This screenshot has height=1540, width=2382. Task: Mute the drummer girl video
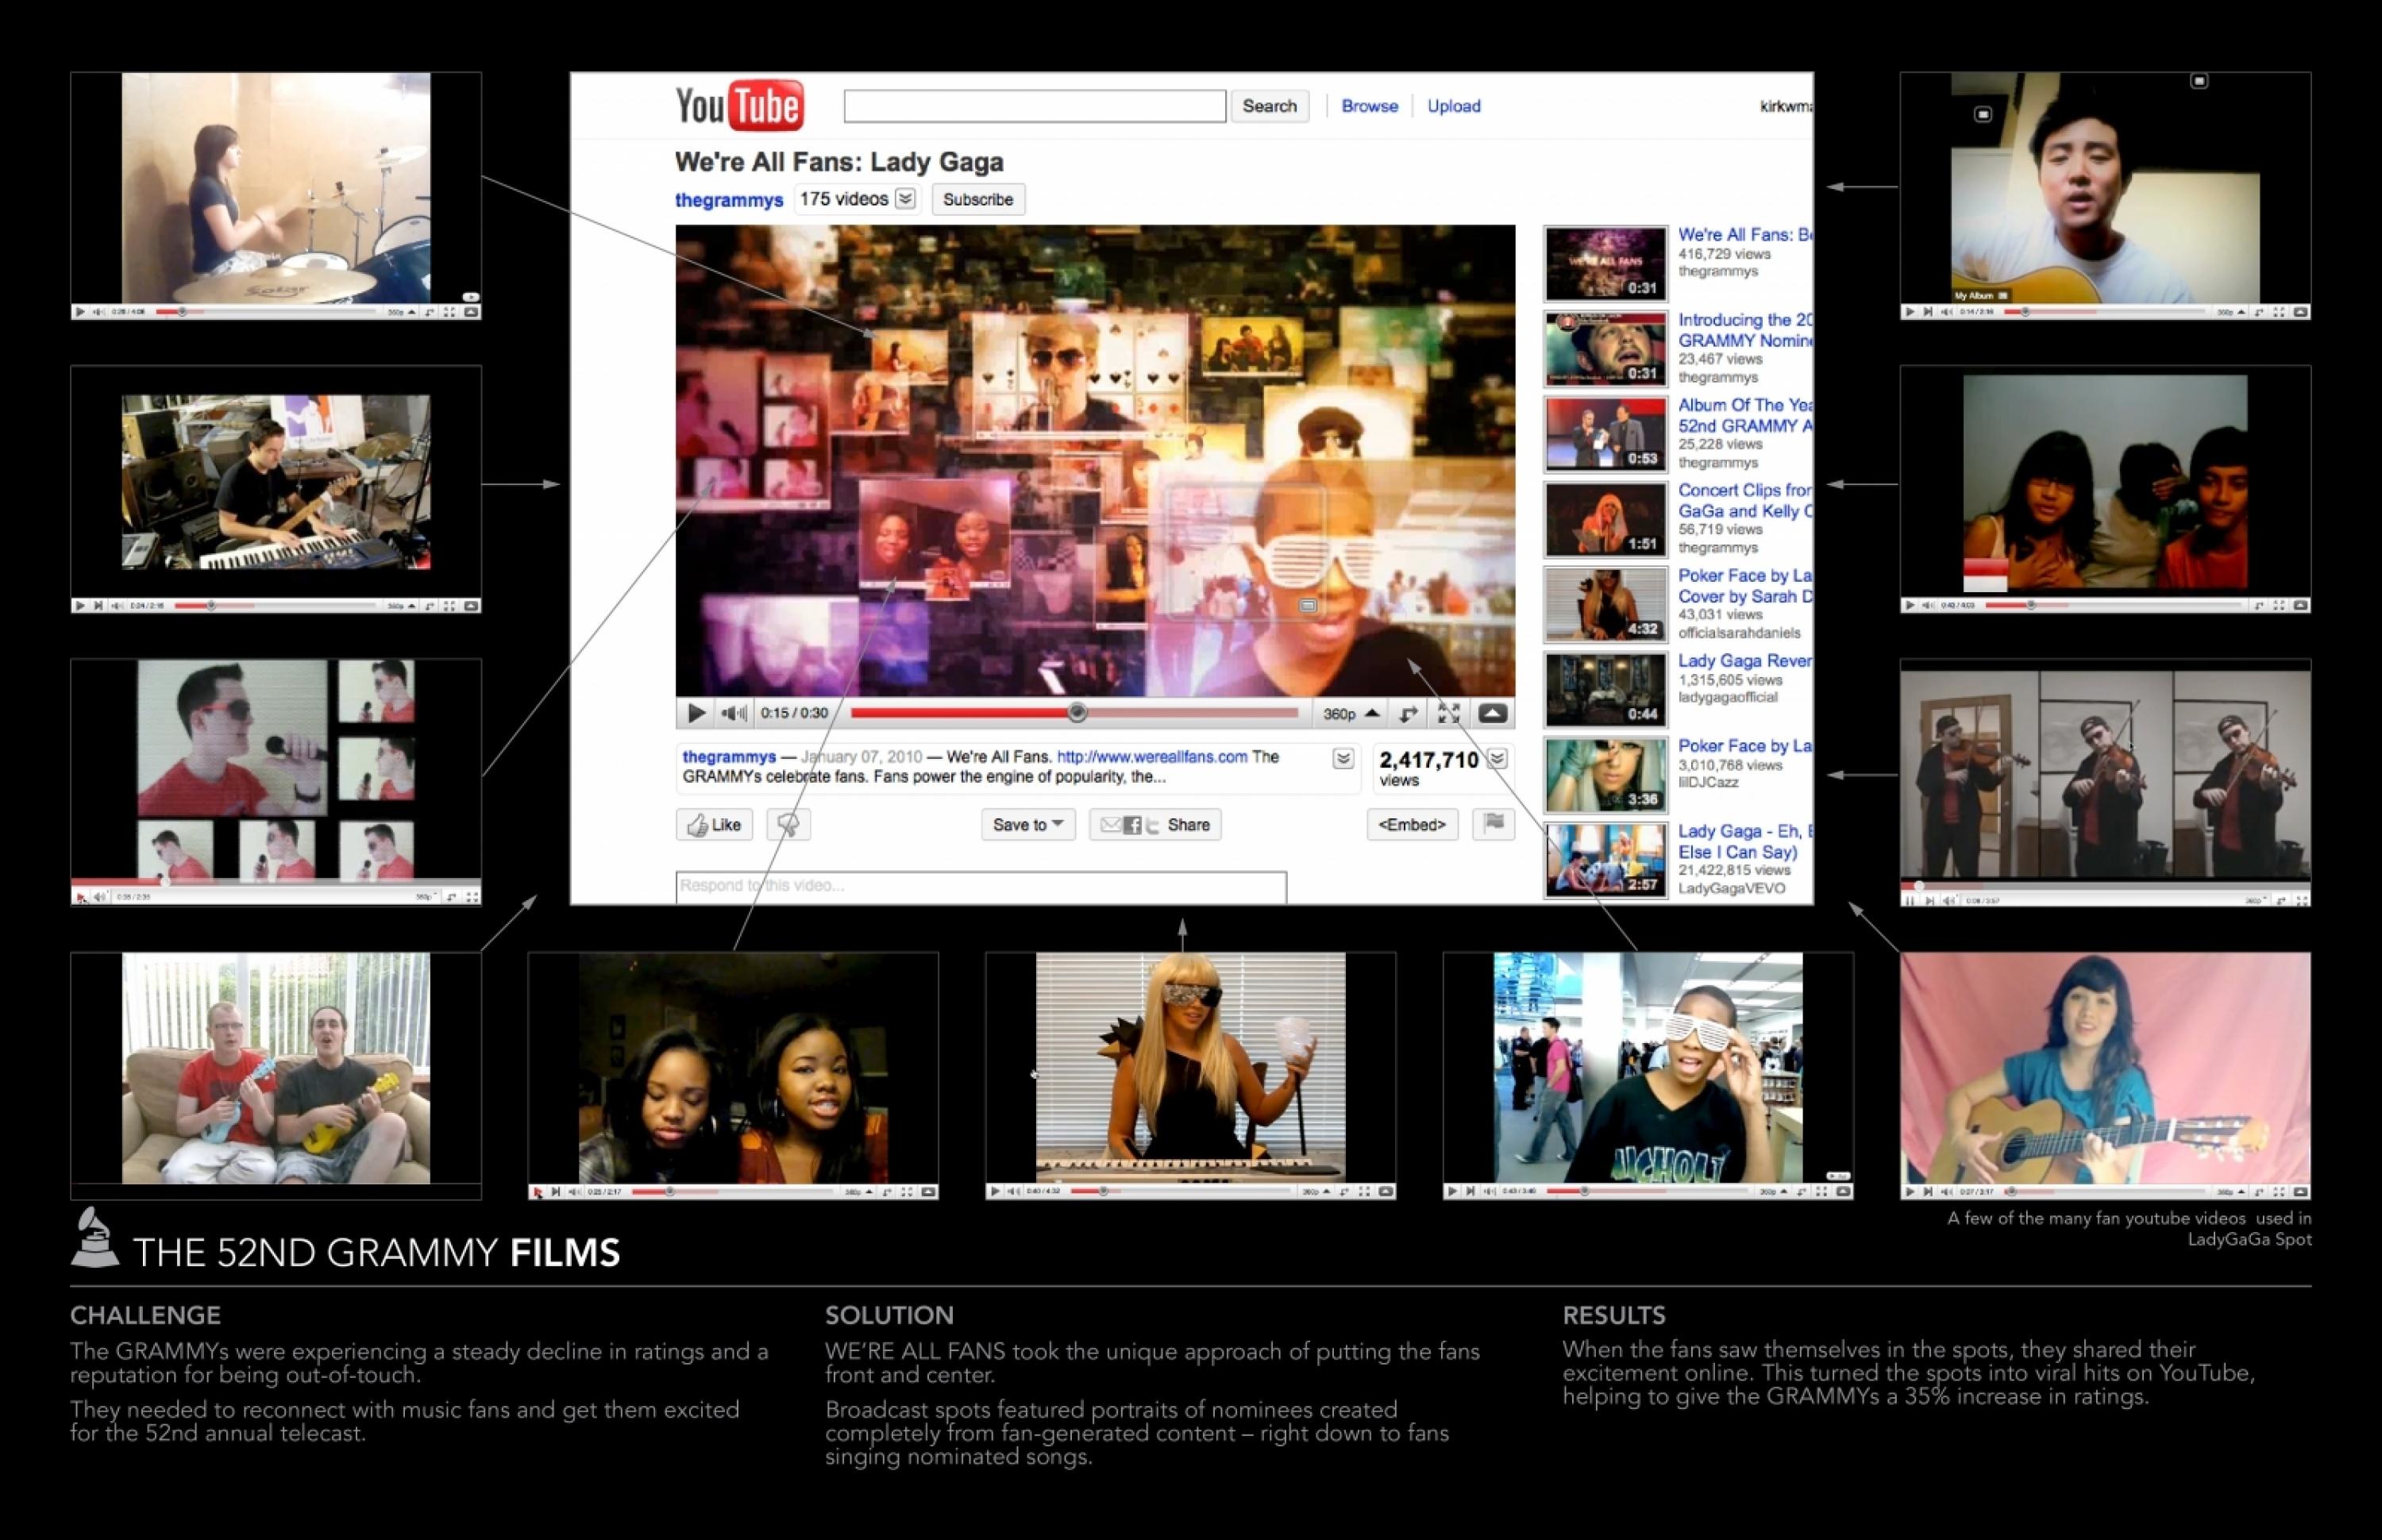coord(98,312)
